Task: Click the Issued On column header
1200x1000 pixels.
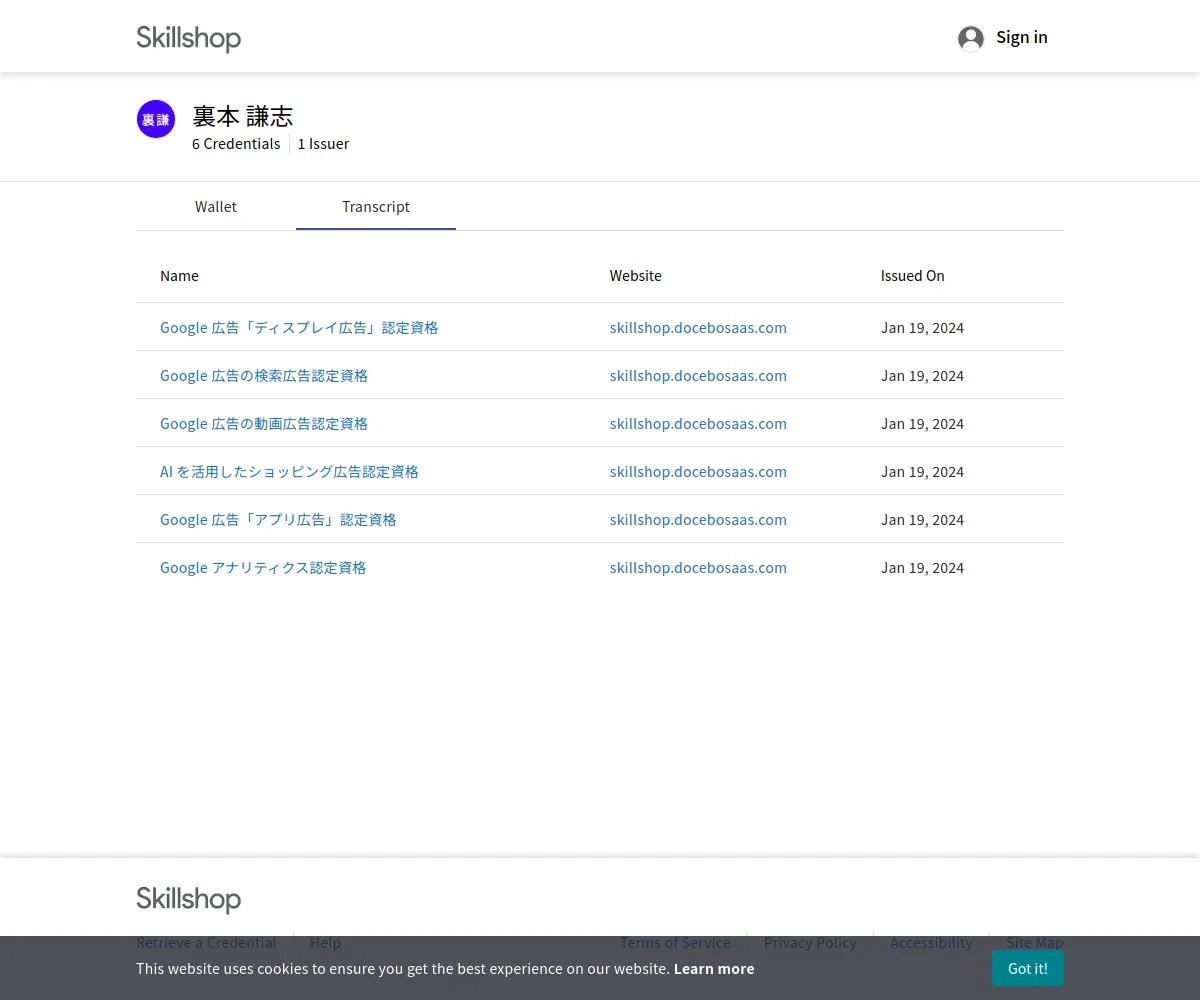Action: 912,276
